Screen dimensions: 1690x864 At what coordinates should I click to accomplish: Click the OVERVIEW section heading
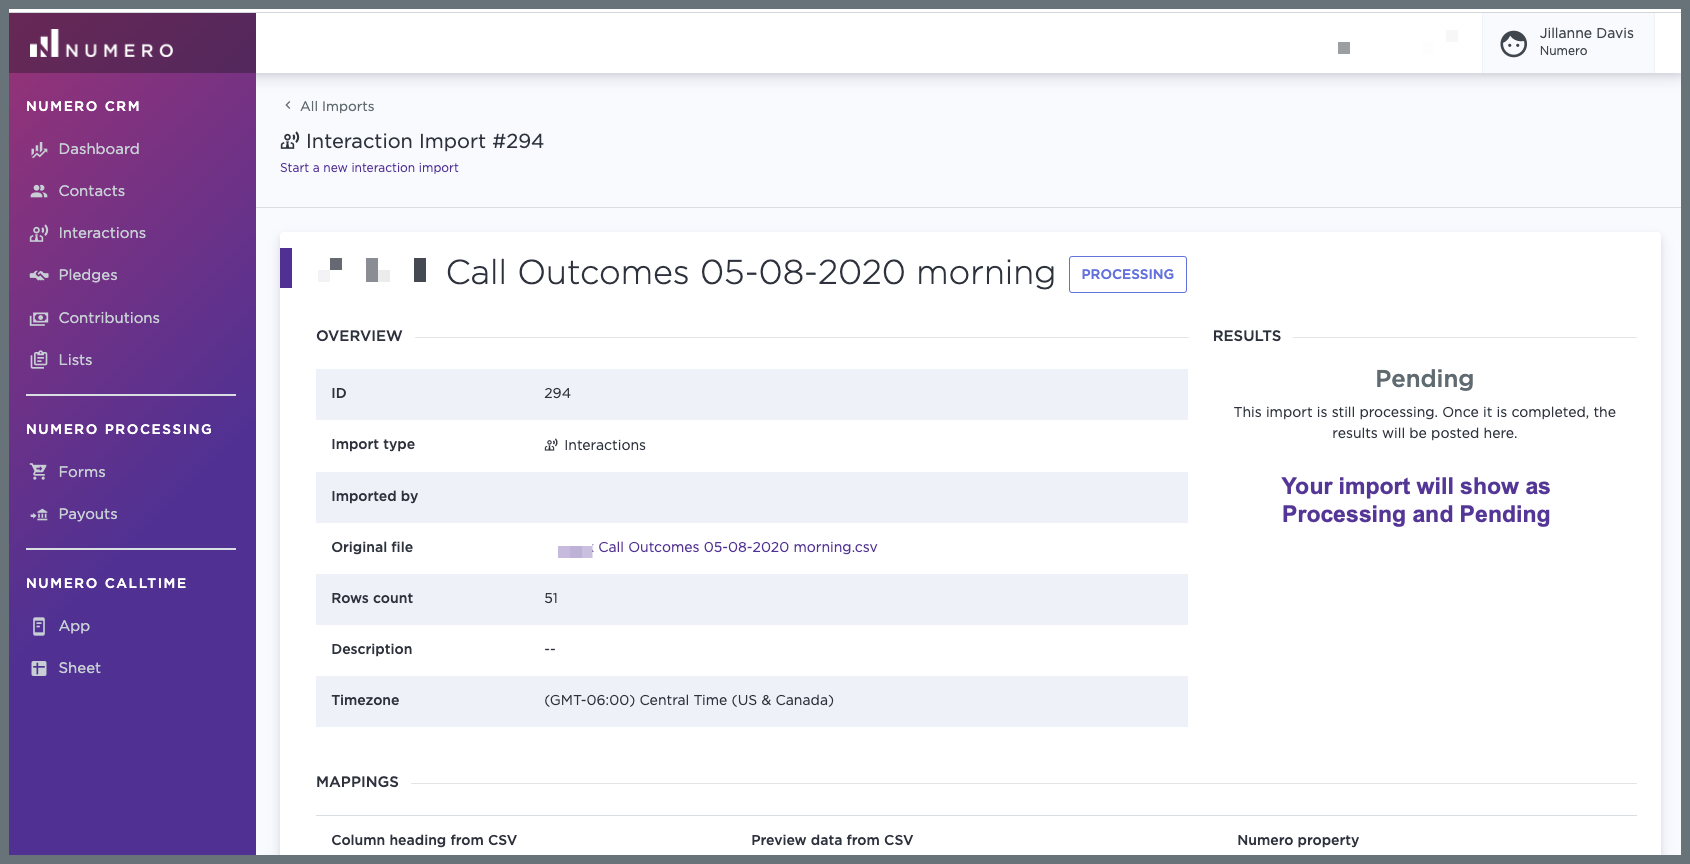tap(359, 336)
